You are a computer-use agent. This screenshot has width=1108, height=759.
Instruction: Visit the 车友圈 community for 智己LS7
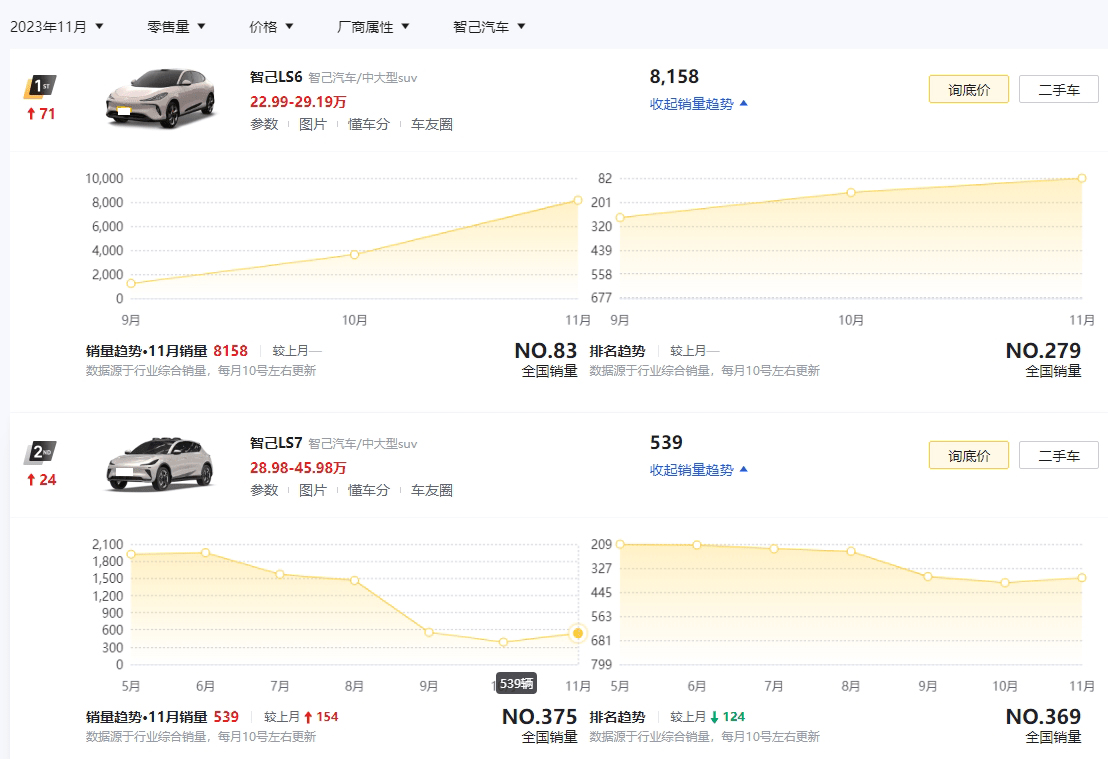(432, 490)
